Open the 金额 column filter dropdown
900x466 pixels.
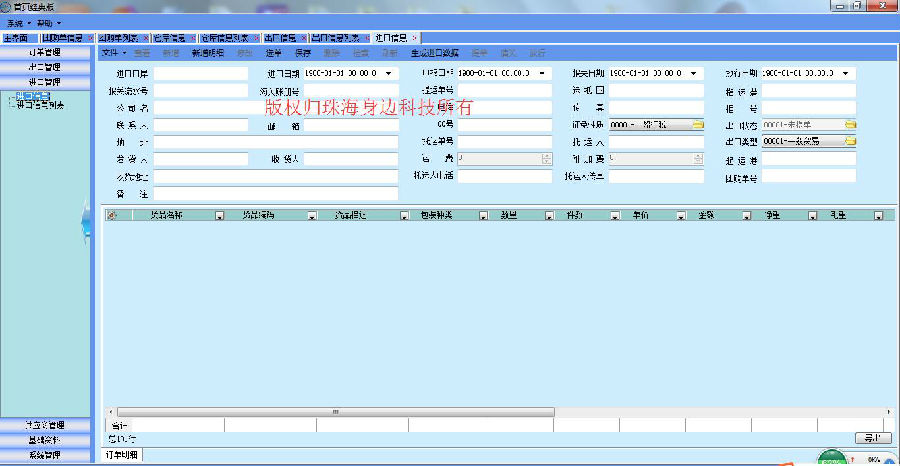pos(747,216)
